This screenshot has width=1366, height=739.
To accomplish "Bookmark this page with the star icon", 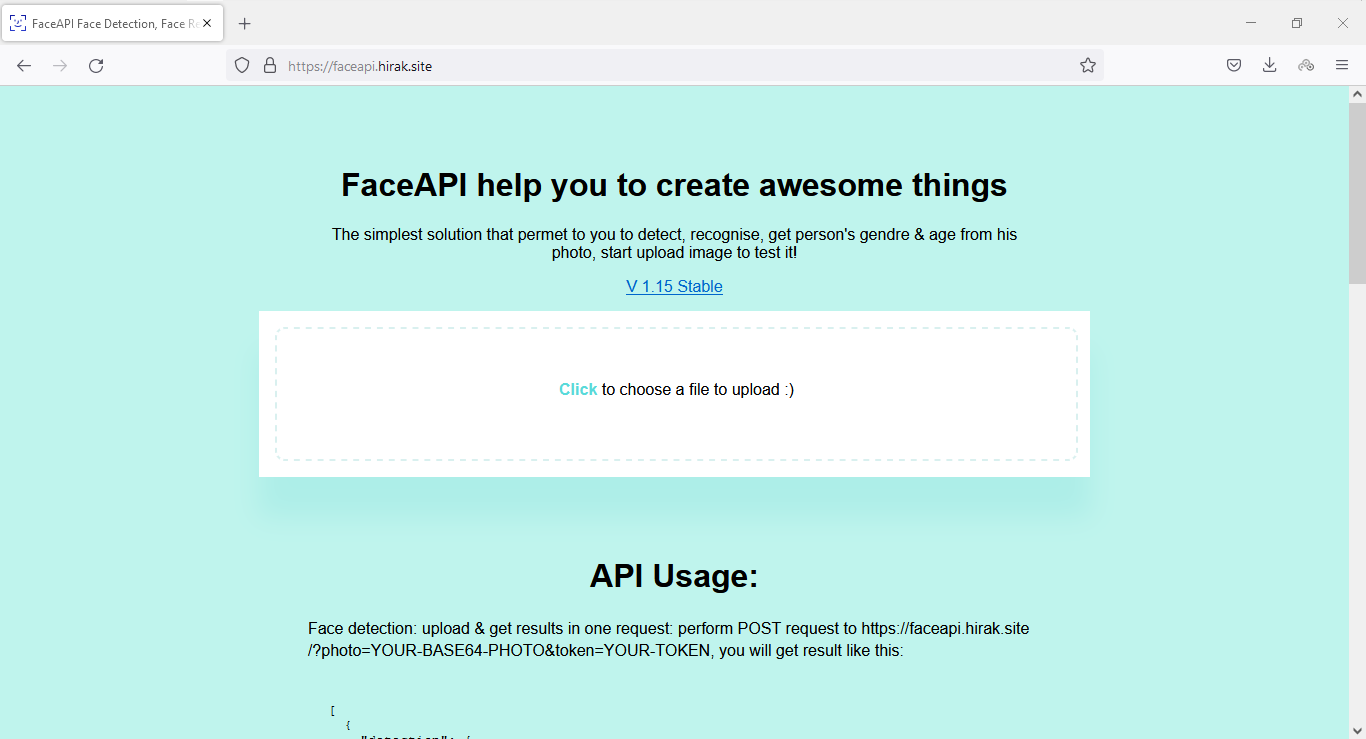I will click(x=1088, y=66).
